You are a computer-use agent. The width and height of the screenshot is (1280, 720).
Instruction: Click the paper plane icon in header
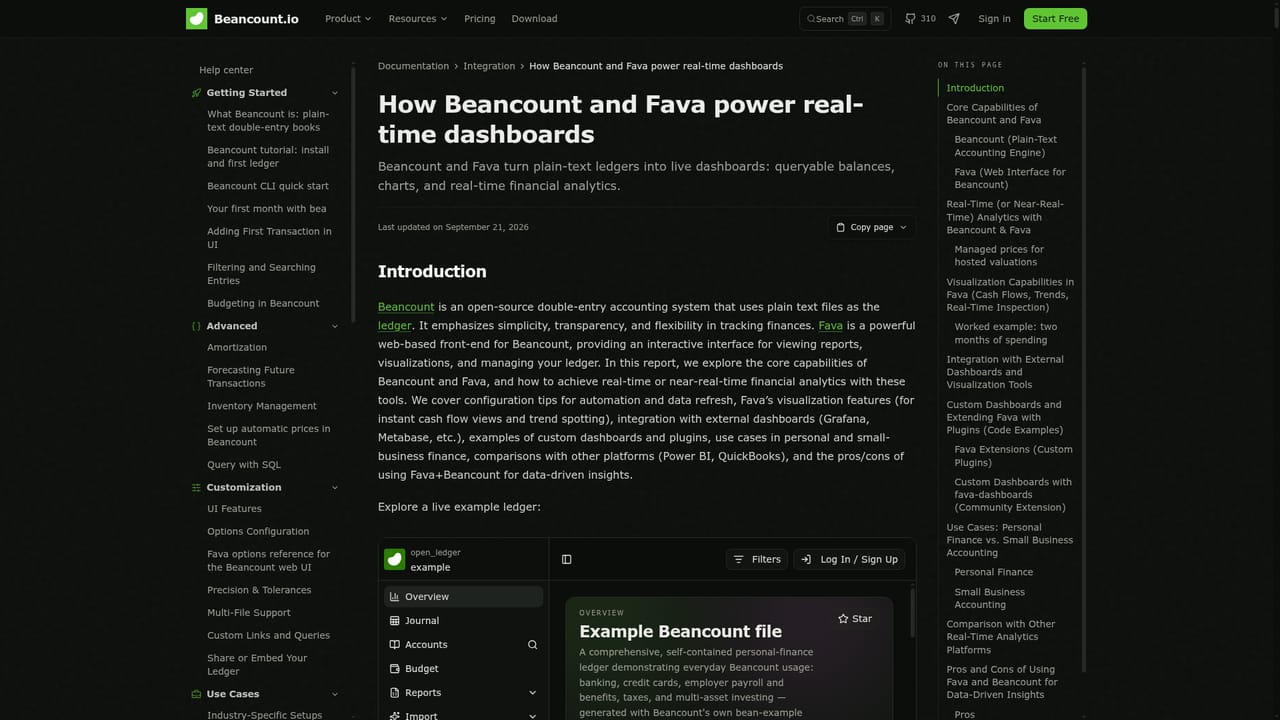pyautogui.click(x=954, y=19)
